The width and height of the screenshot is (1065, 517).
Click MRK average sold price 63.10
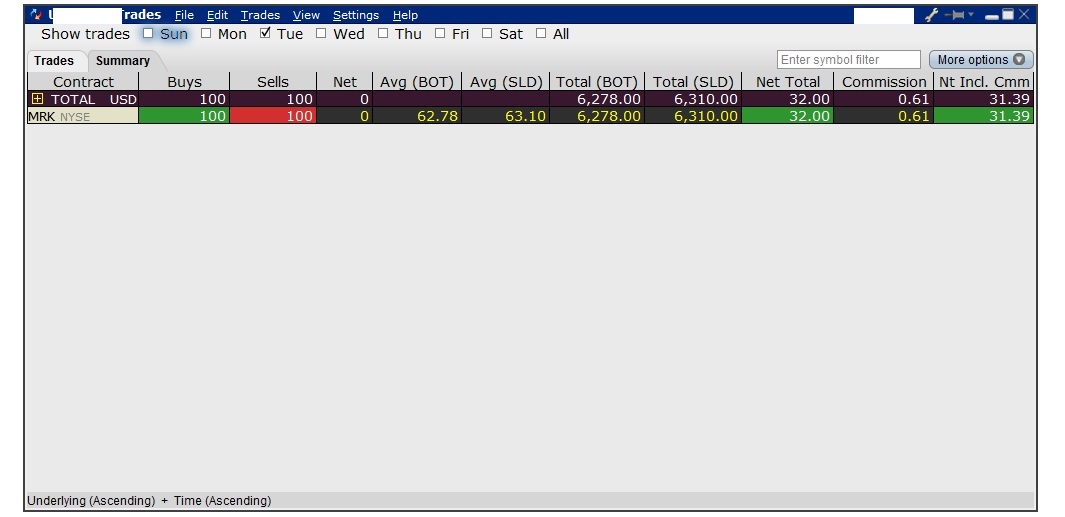coord(506,116)
